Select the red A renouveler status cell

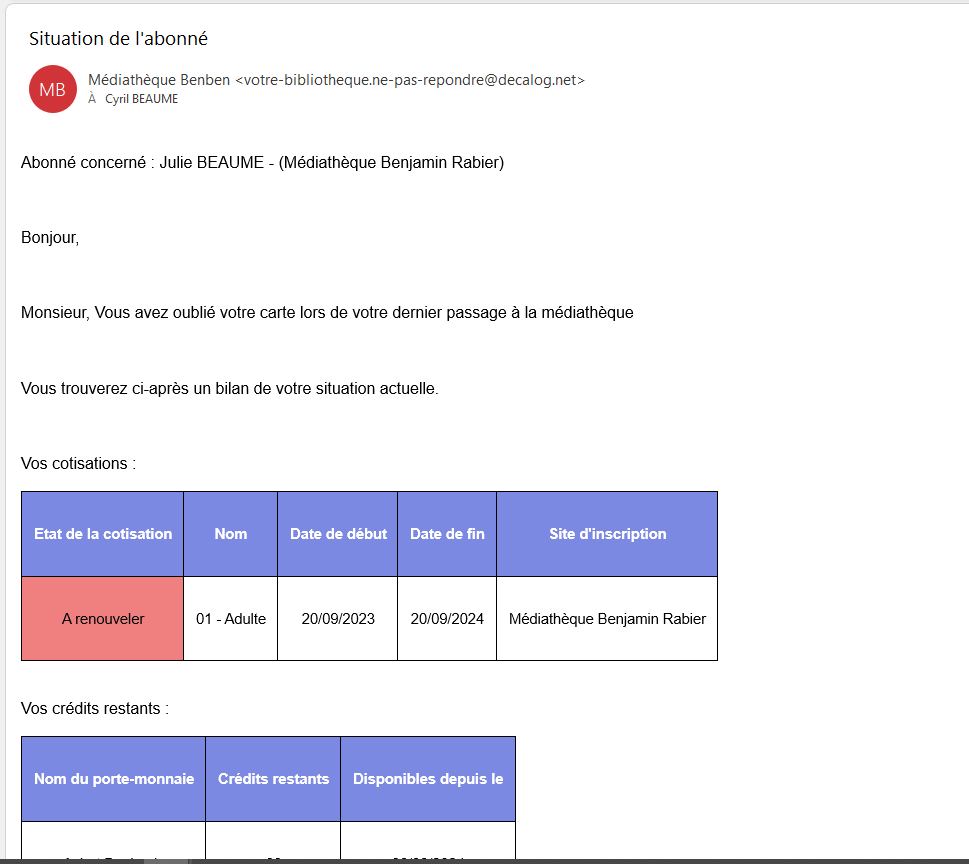pyautogui.click(x=102, y=618)
